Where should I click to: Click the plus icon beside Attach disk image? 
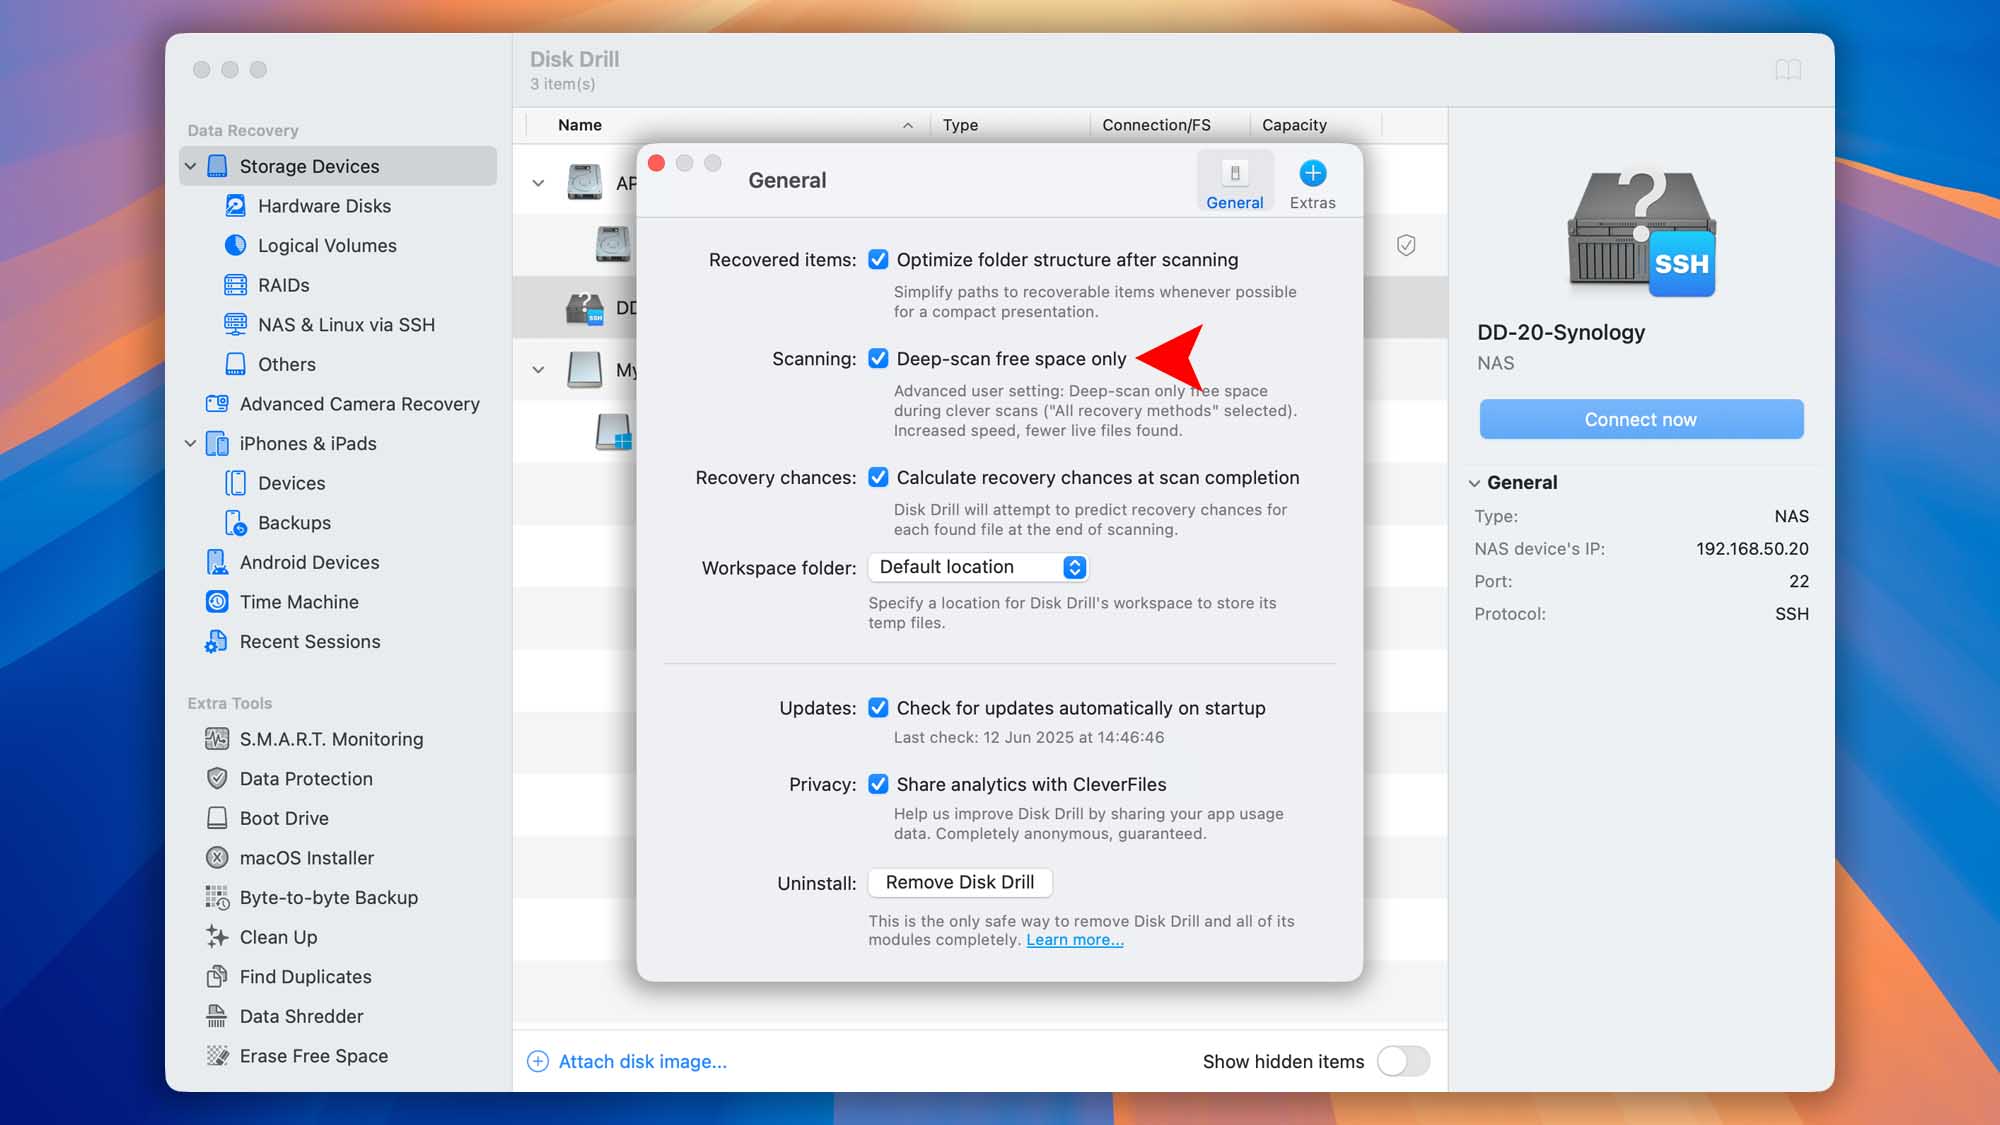coord(538,1062)
